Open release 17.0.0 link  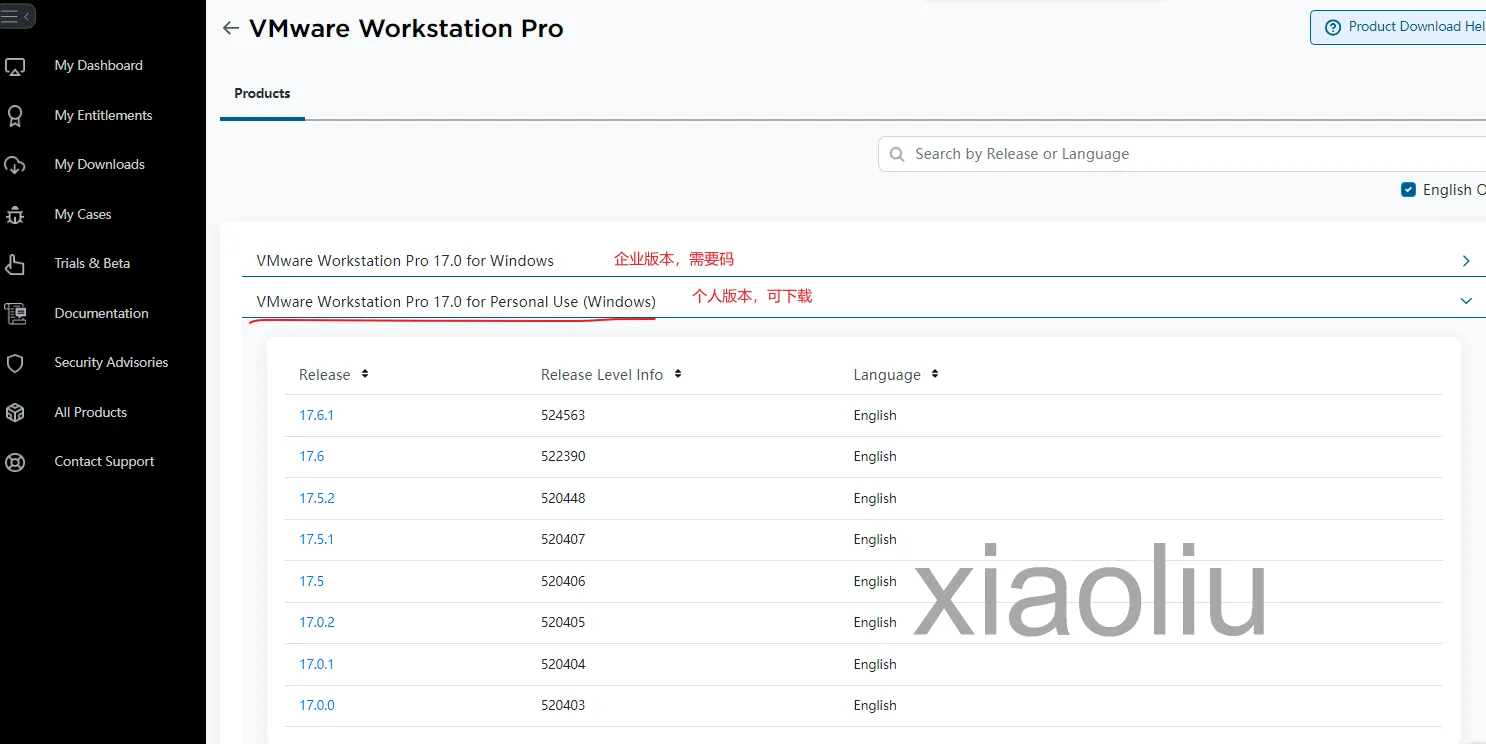[317, 706]
